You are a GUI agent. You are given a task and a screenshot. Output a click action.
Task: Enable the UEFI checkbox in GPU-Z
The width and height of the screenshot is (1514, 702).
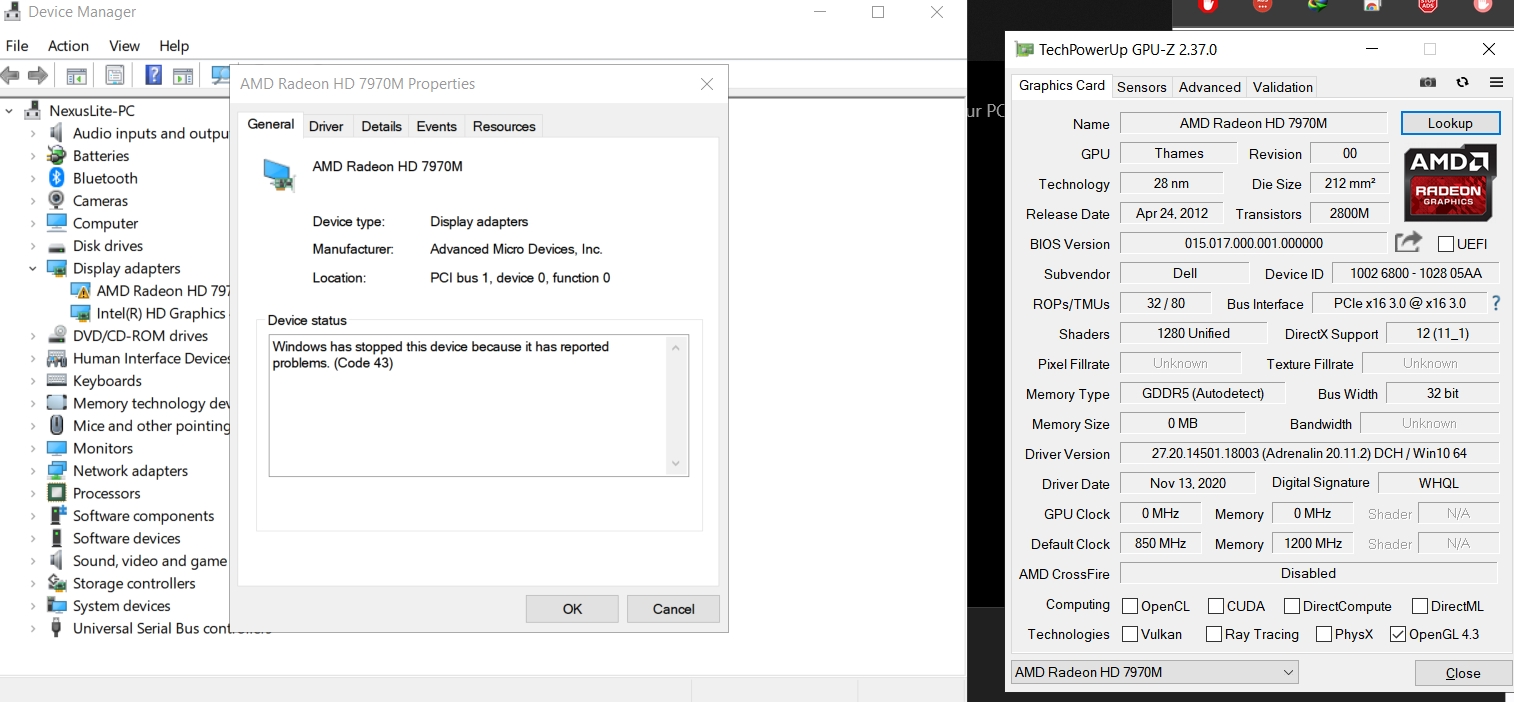[x=1445, y=244]
